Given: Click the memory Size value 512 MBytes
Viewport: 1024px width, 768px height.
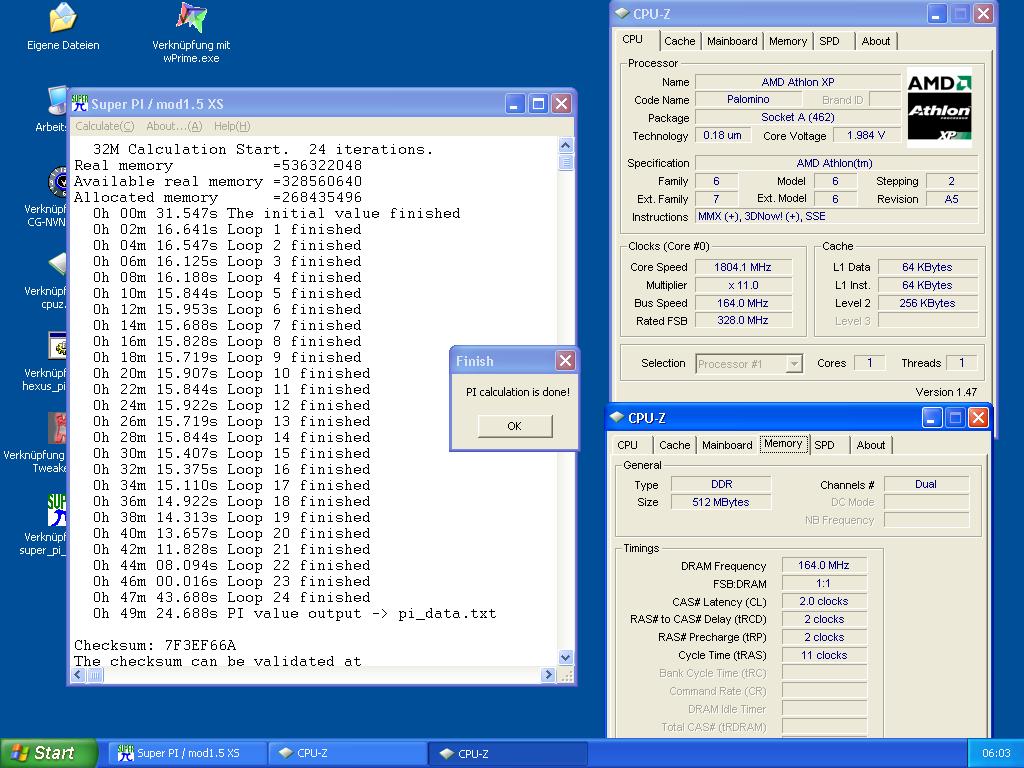Looking at the screenshot, I should (x=722, y=502).
